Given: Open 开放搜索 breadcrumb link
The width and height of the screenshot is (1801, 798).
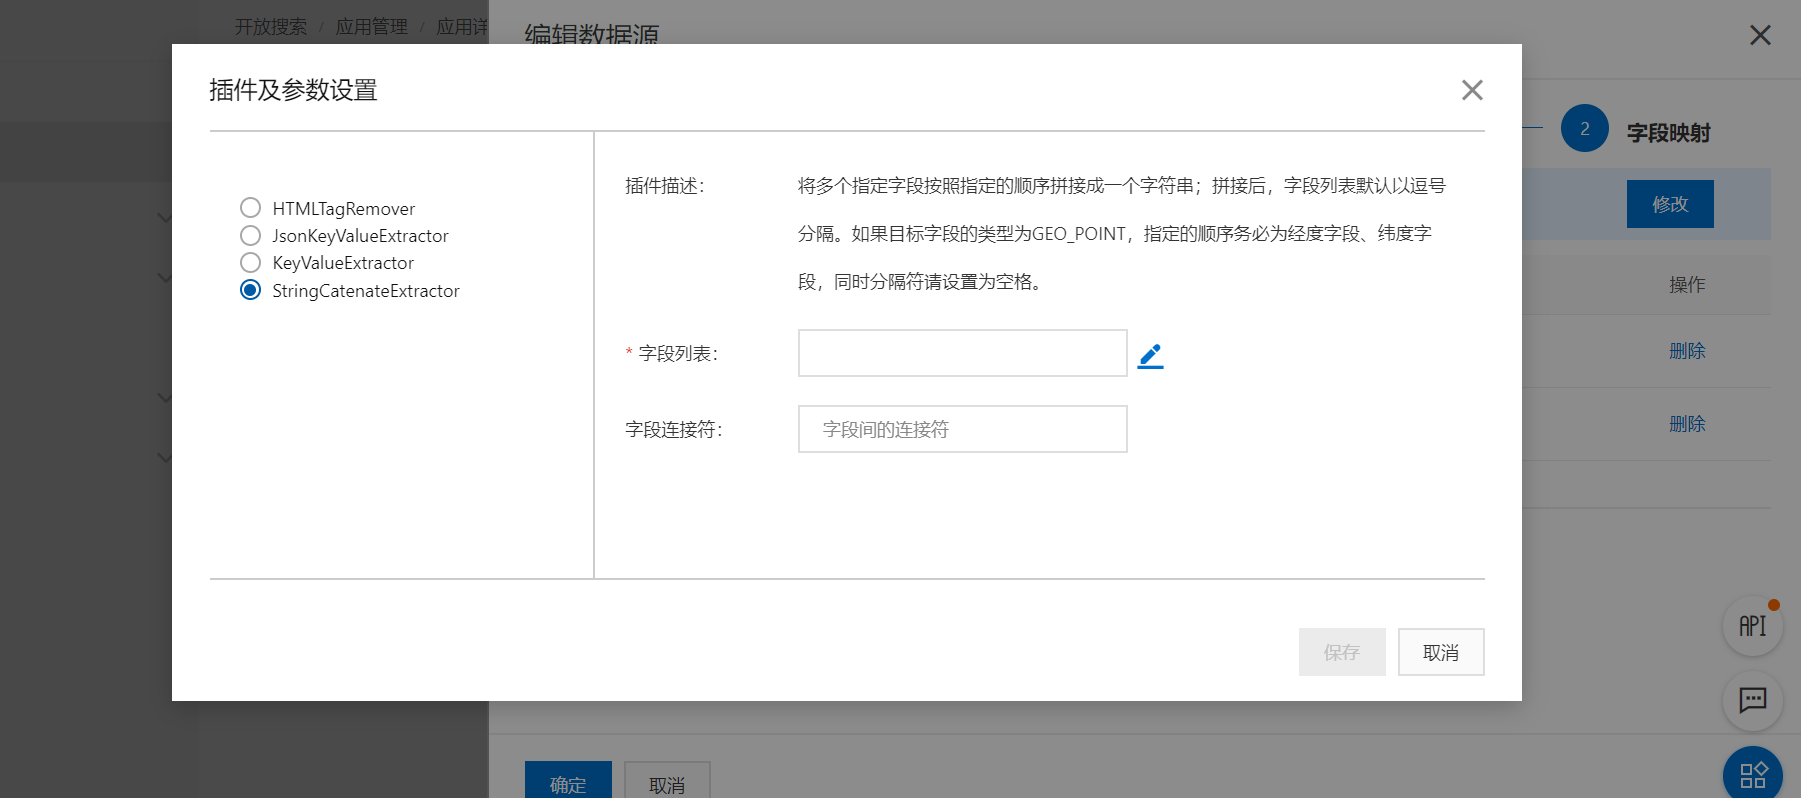Looking at the screenshot, I should 271,27.
